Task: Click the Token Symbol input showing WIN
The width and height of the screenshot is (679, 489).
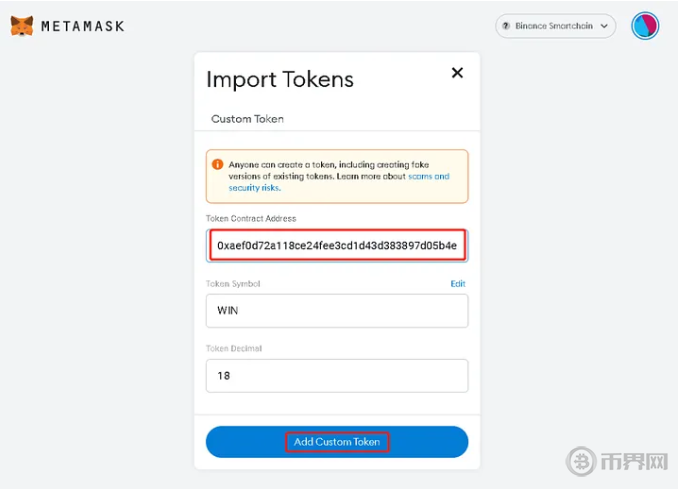Action: (x=336, y=310)
